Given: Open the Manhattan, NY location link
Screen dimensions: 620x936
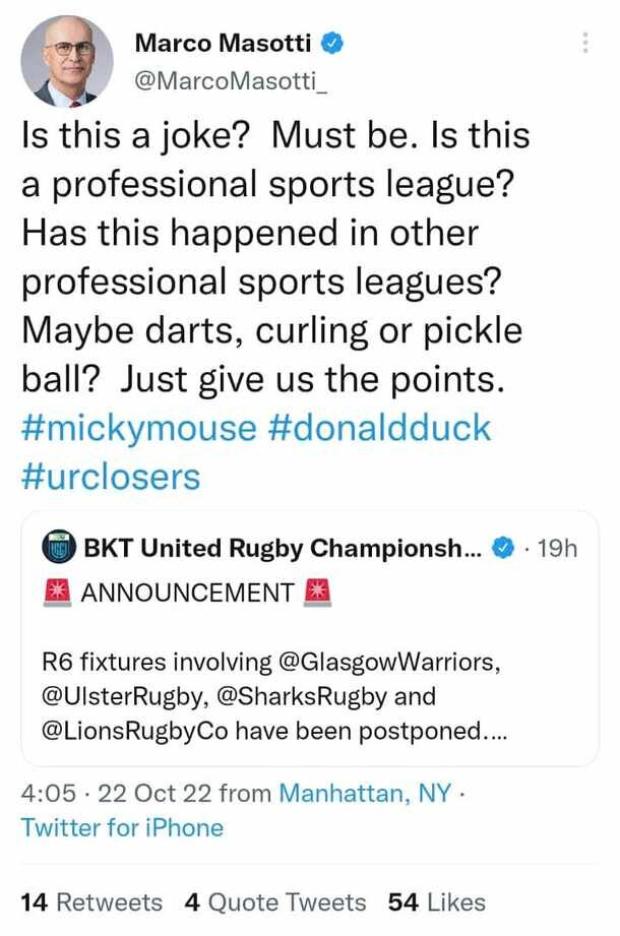Looking at the screenshot, I should coord(365,793).
